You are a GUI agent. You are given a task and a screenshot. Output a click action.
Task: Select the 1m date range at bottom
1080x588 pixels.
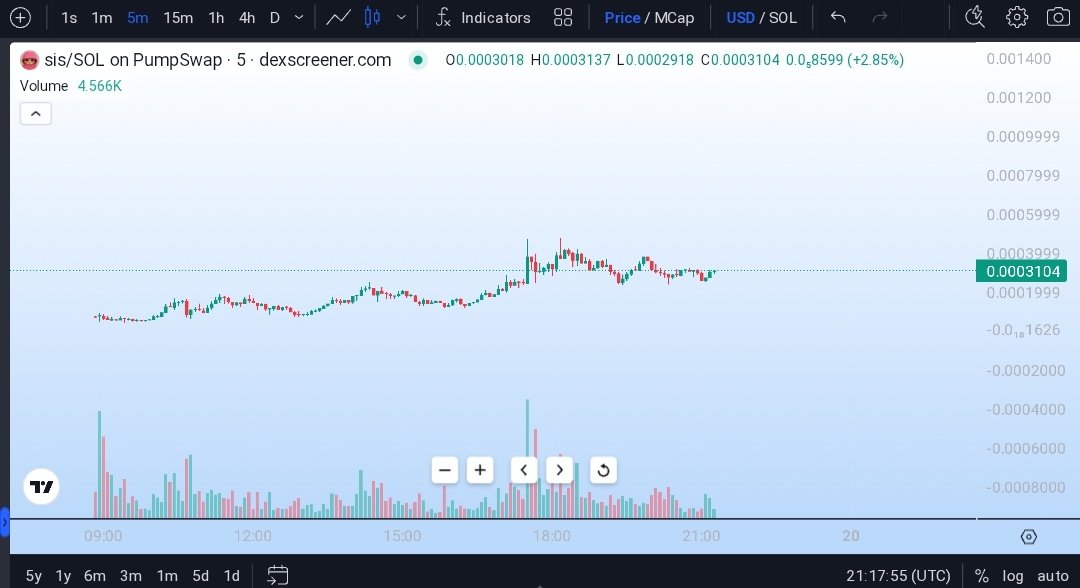point(167,576)
